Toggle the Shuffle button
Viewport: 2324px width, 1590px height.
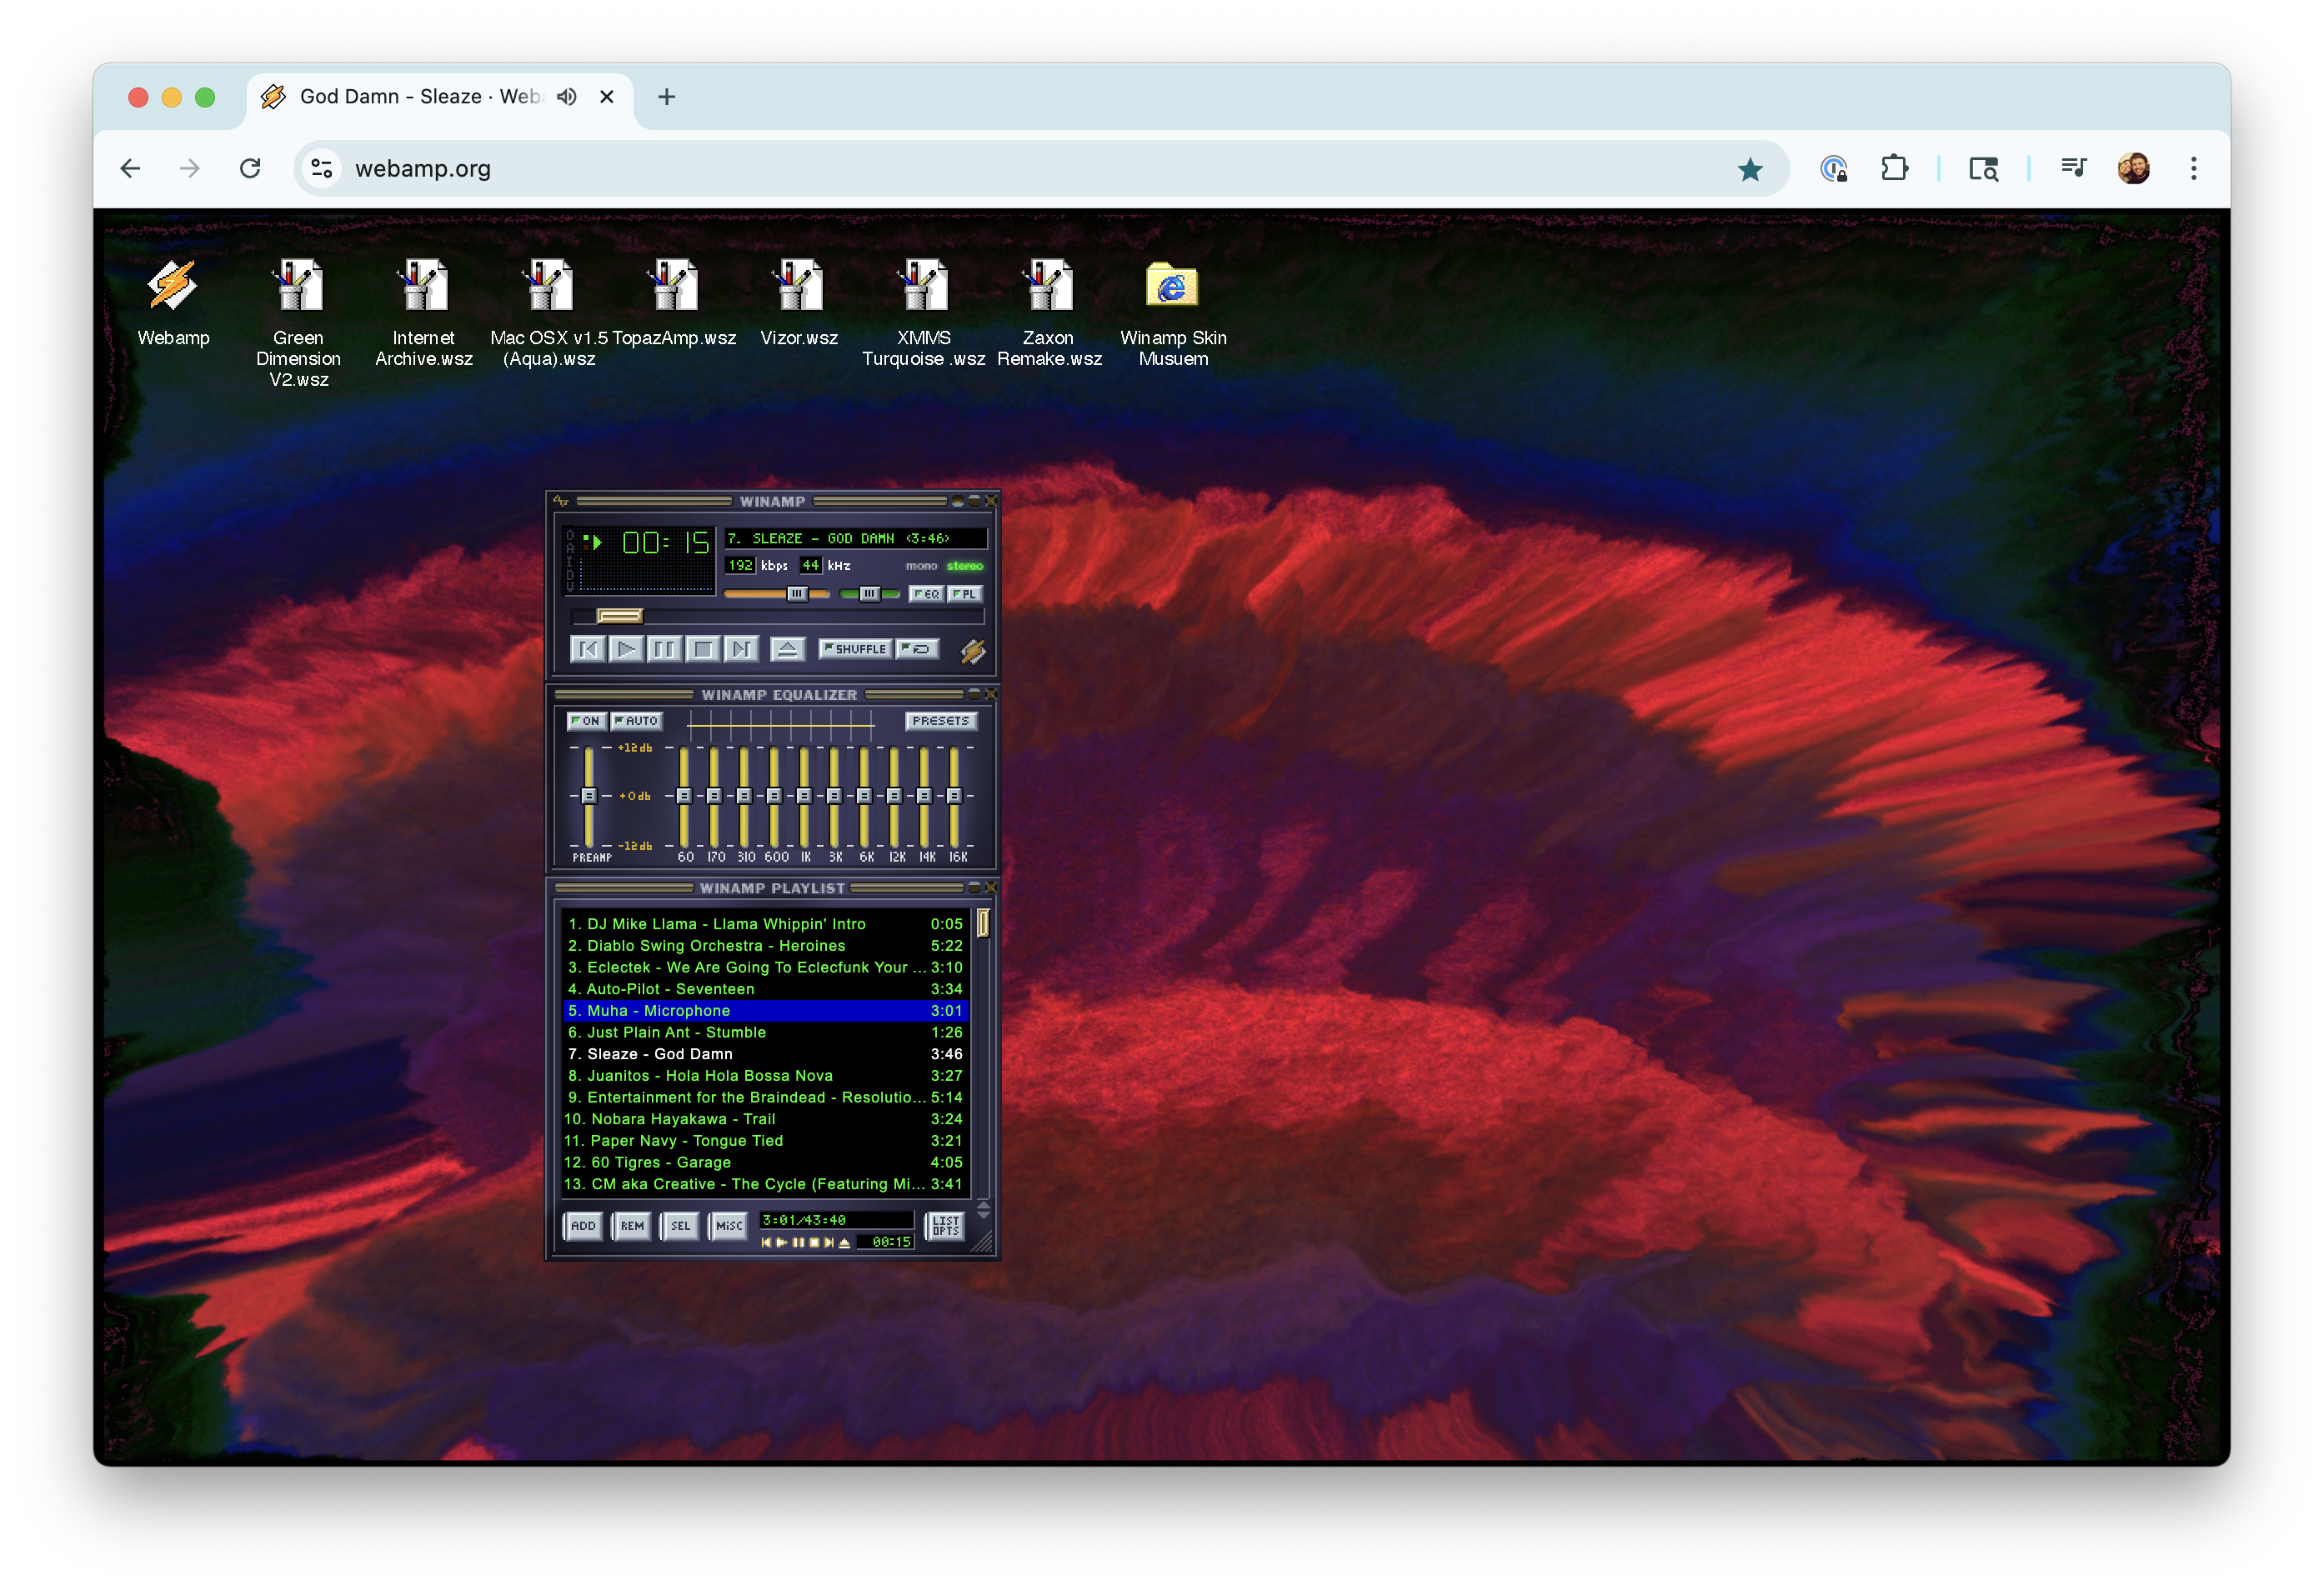(x=855, y=649)
